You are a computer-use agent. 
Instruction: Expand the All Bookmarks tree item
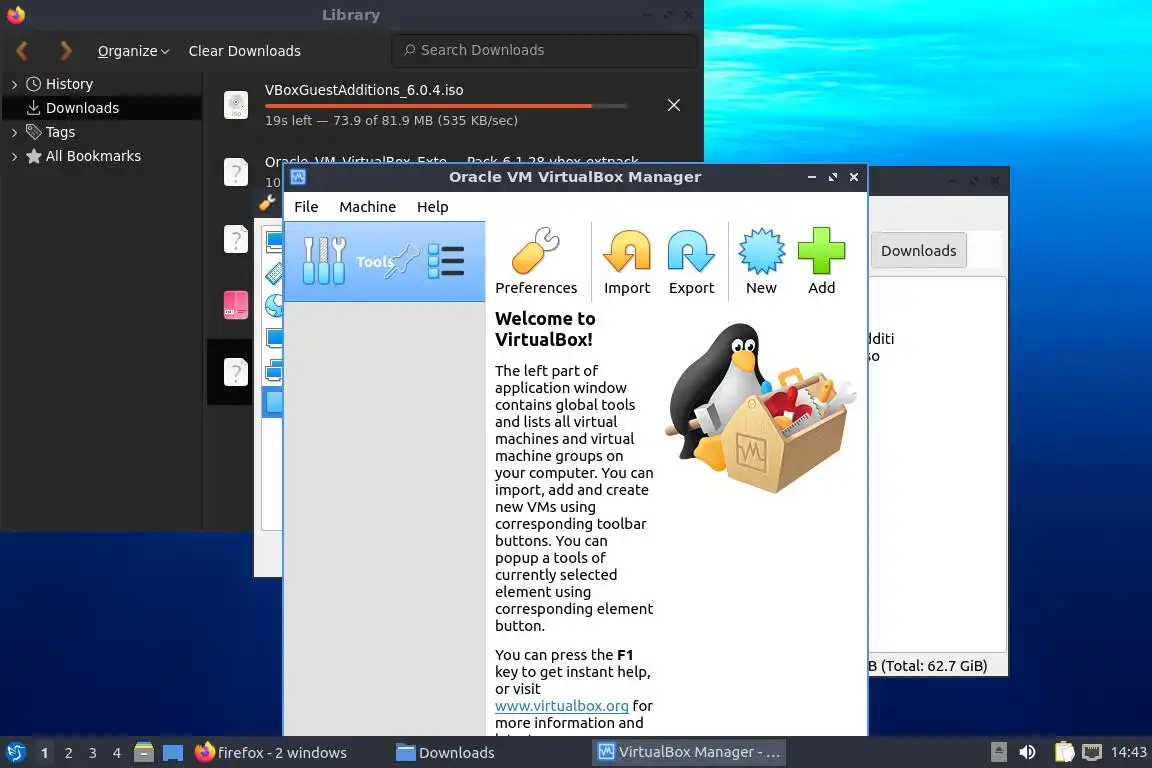point(14,157)
